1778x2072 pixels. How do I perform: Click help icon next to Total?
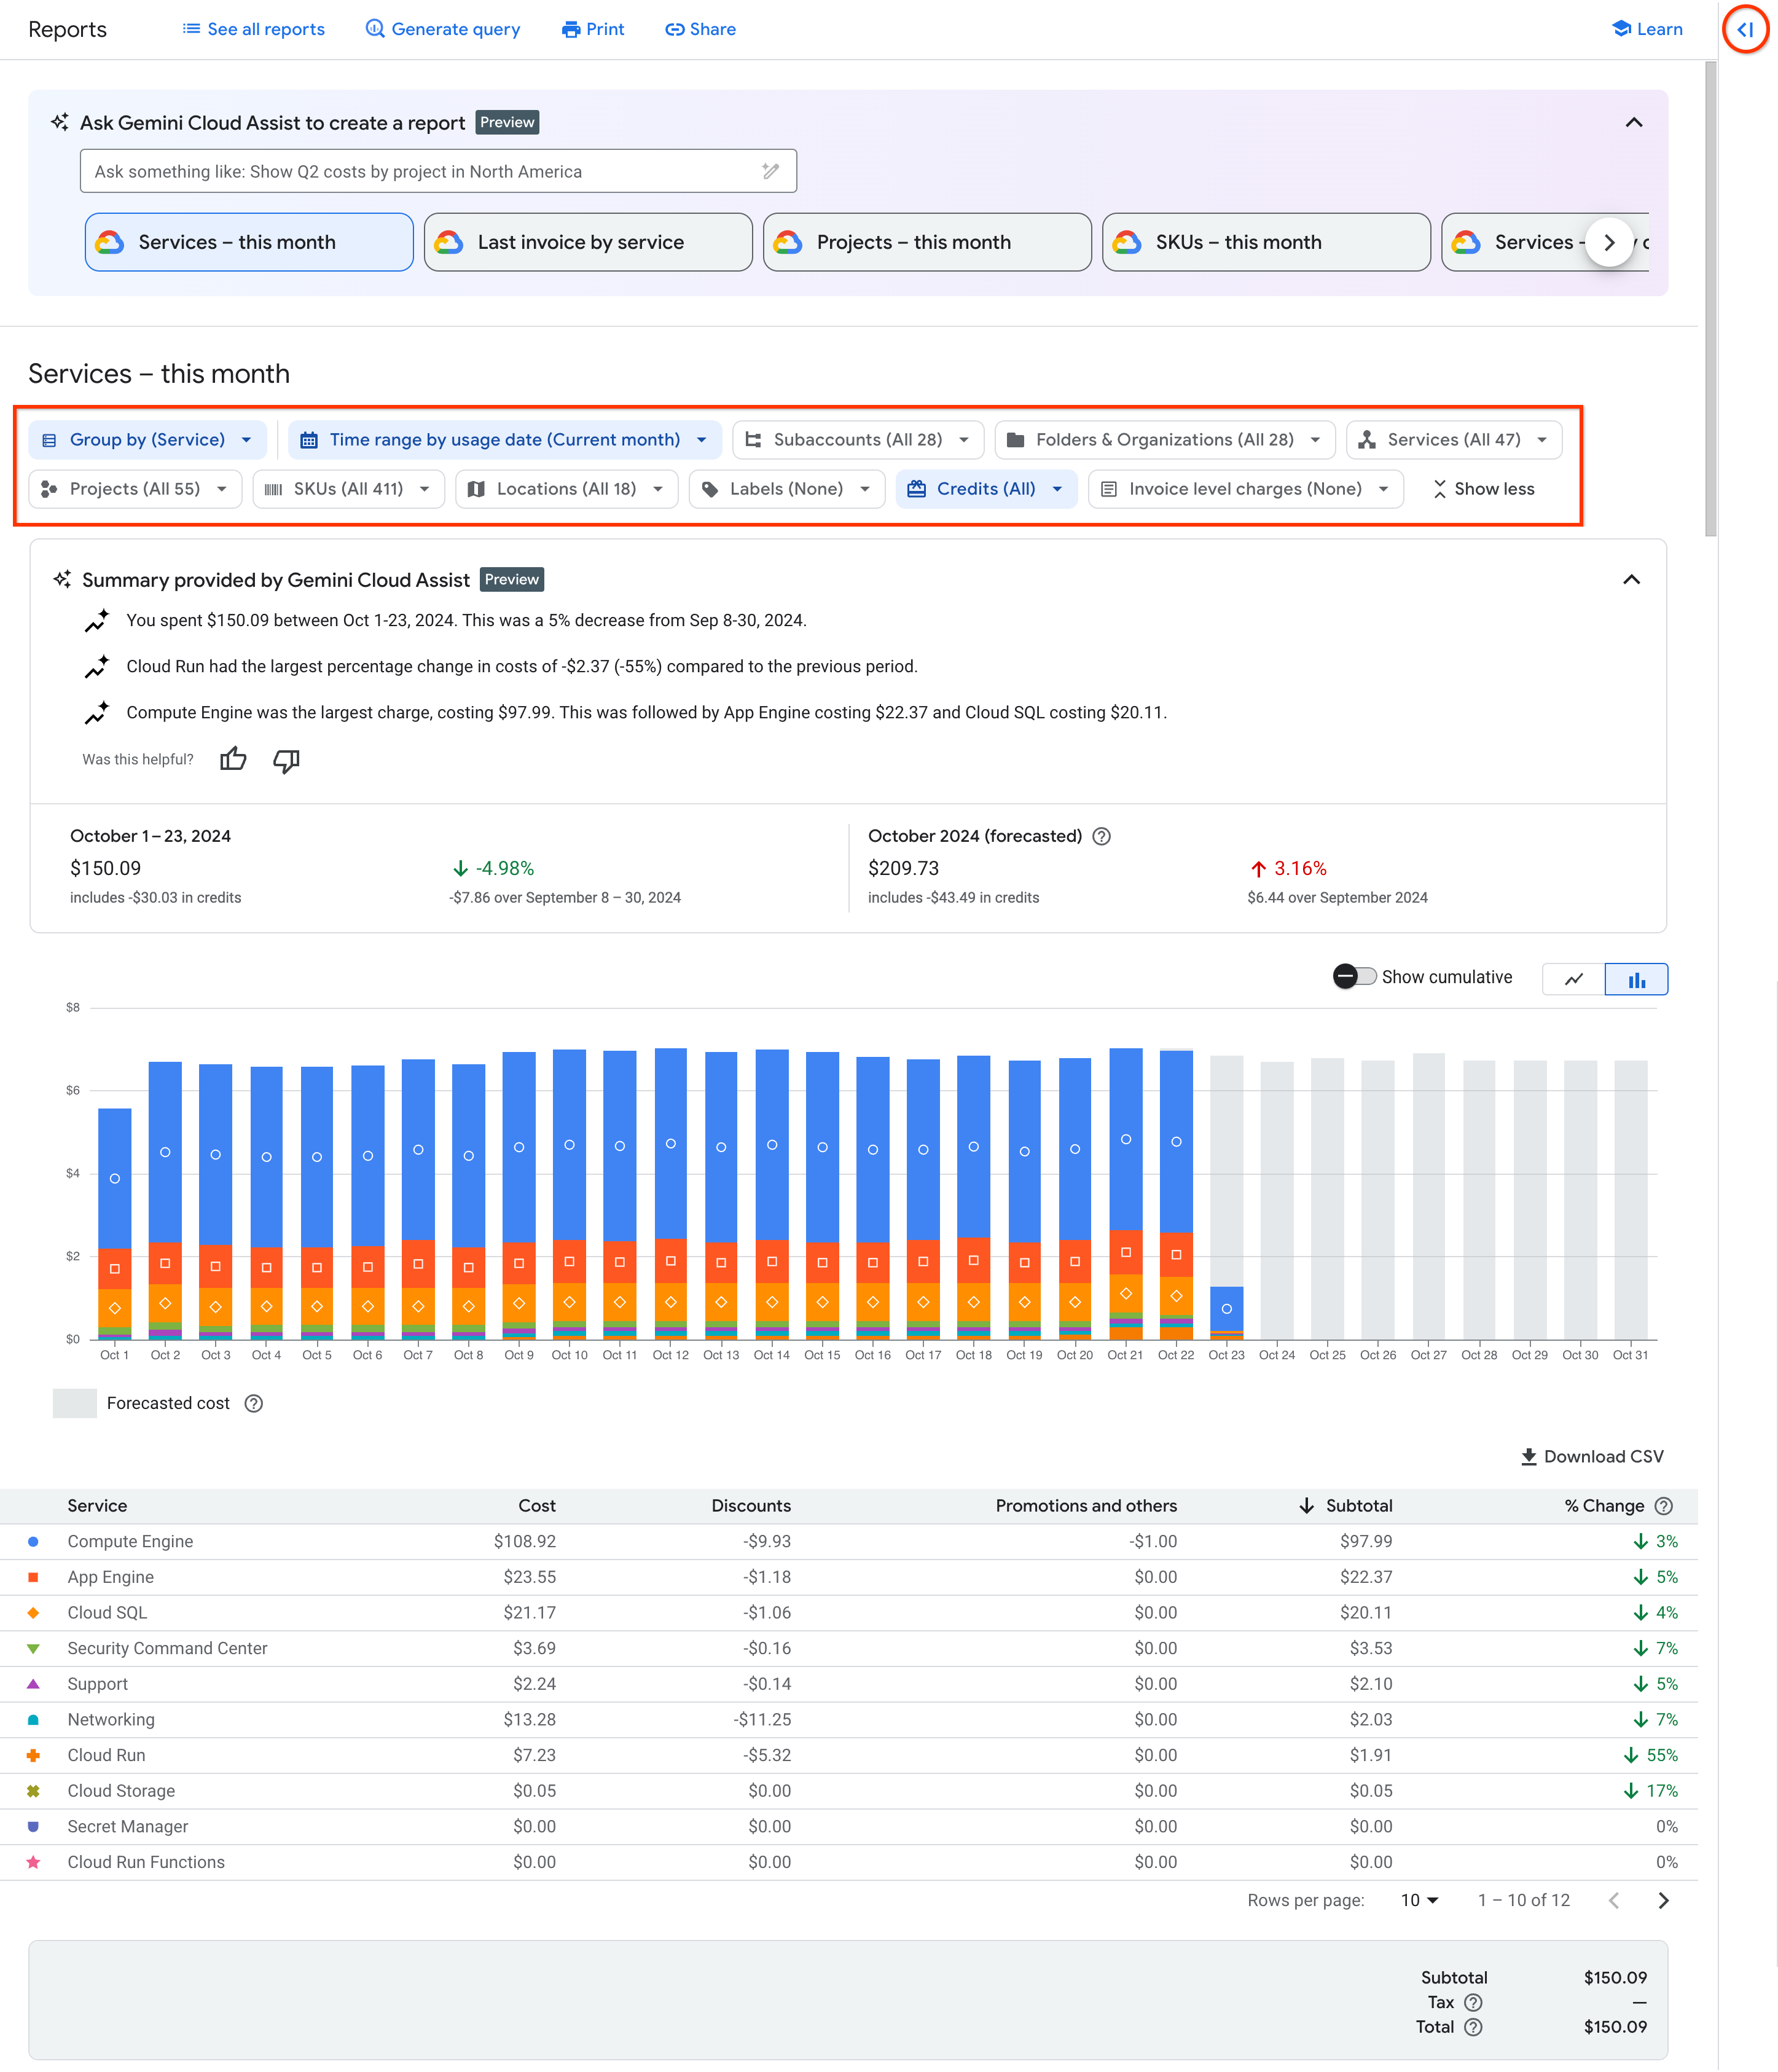click(1473, 2027)
